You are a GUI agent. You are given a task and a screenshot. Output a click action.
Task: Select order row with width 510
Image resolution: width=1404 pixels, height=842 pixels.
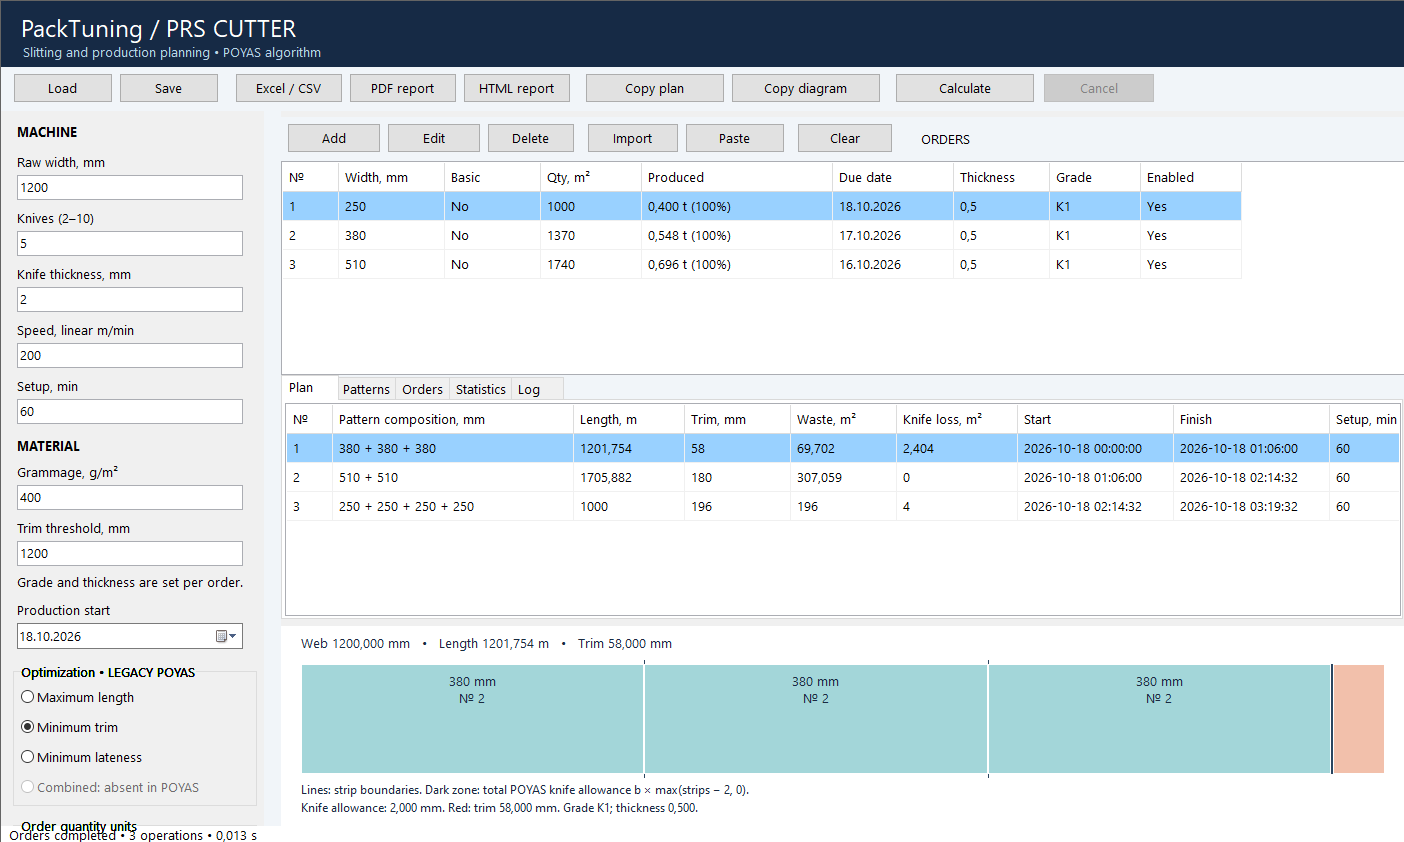tap(762, 264)
